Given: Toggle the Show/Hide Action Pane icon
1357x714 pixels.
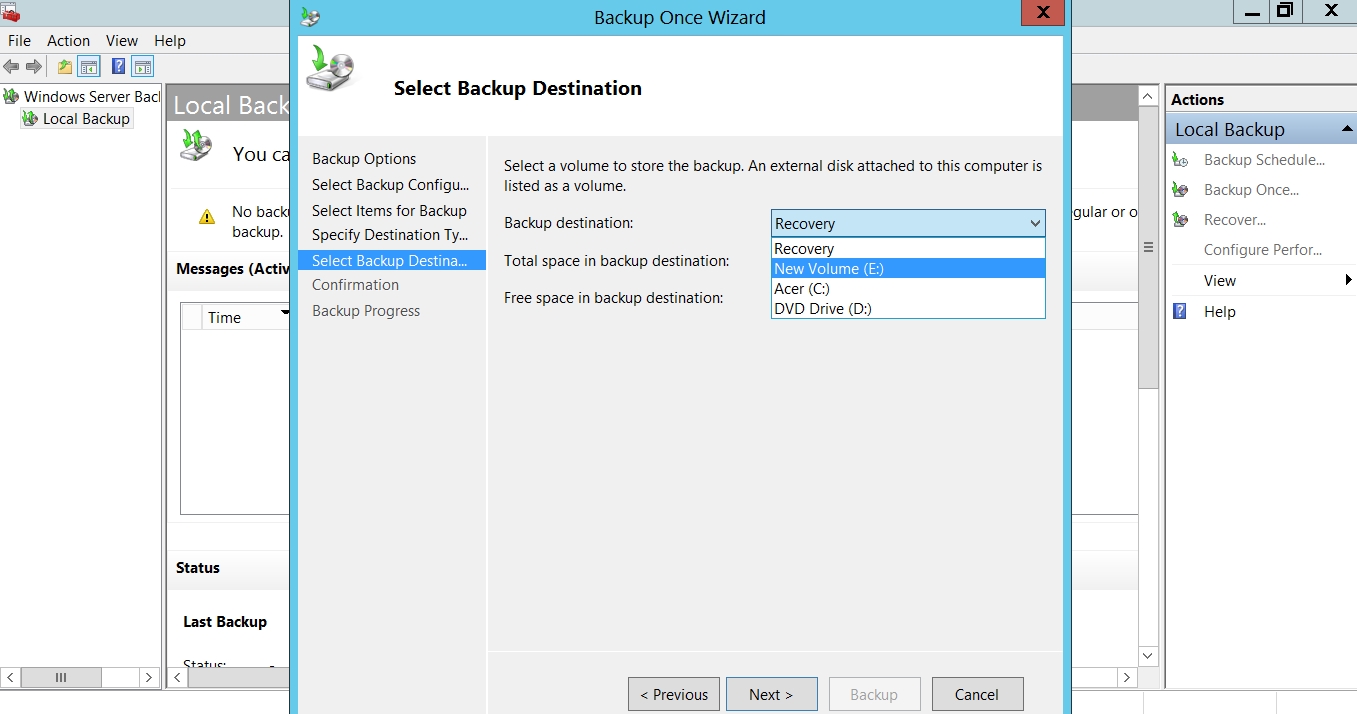Looking at the screenshot, I should (x=143, y=67).
